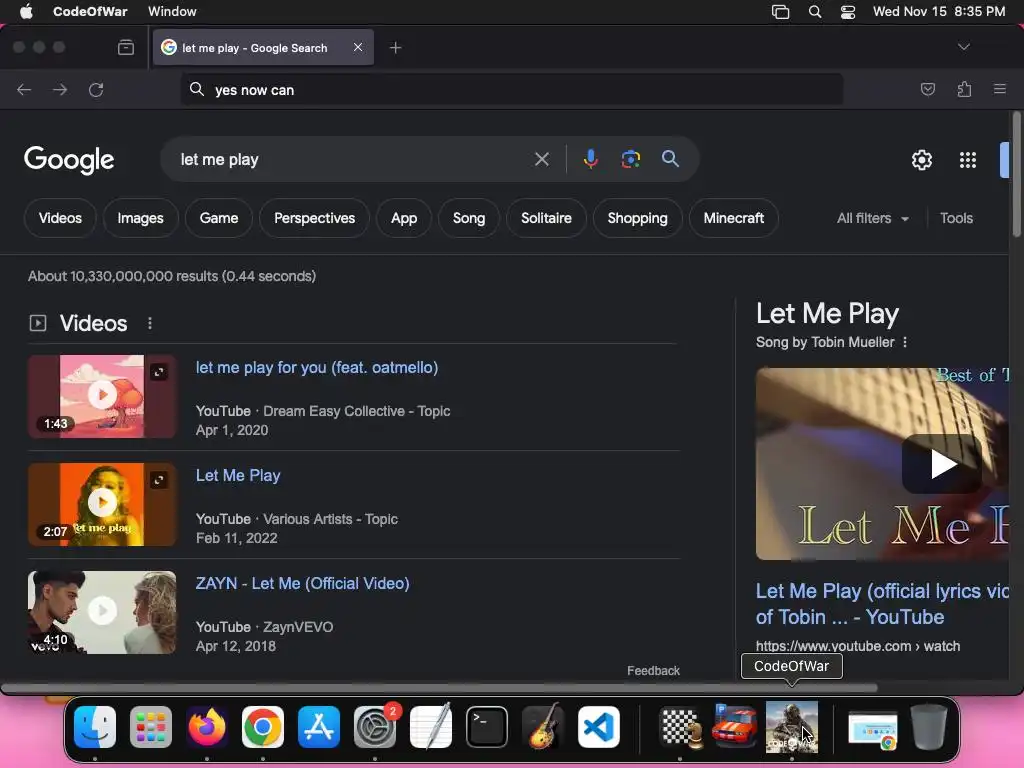This screenshot has width=1024, height=768.
Task: Open Launchpad from the Dock
Action: click(x=151, y=727)
